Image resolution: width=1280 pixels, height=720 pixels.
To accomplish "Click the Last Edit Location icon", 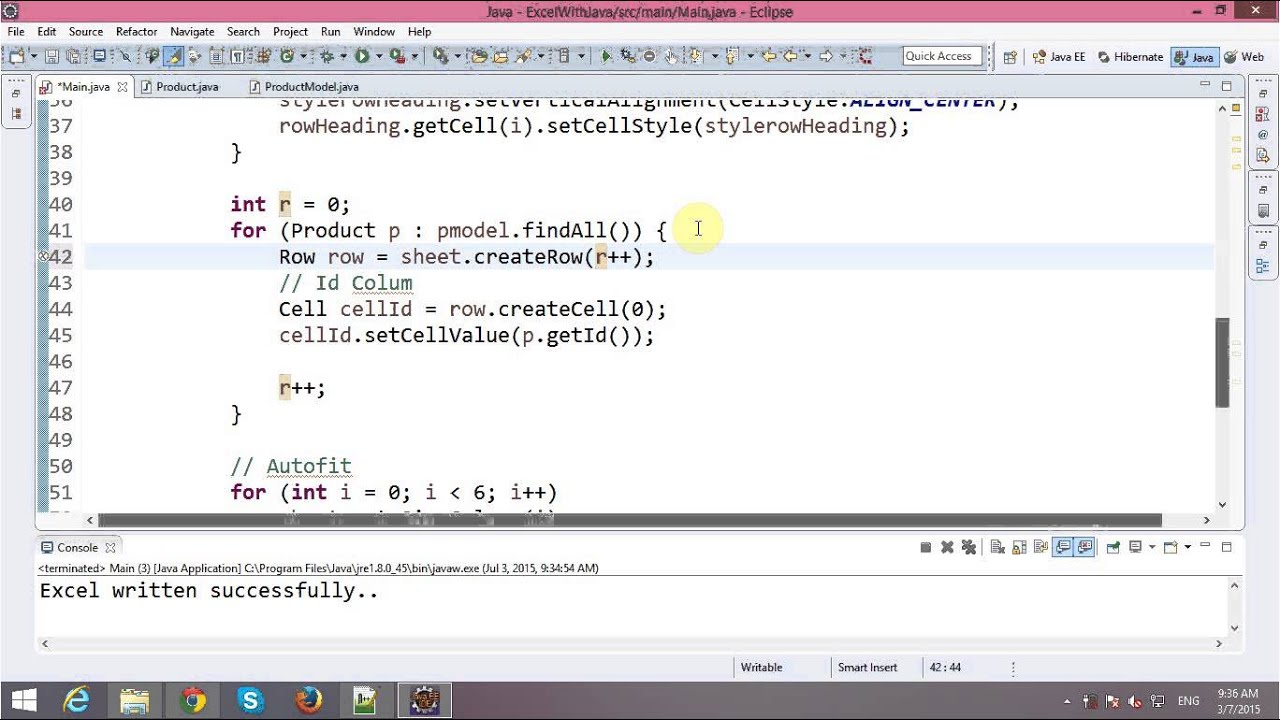I will coord(770,56).
